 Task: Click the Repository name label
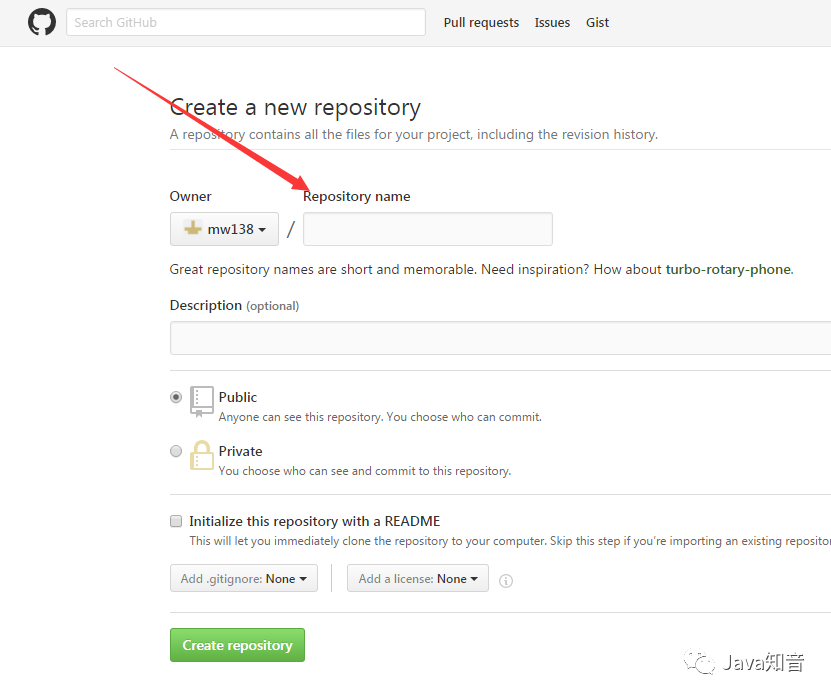(357, 196)
